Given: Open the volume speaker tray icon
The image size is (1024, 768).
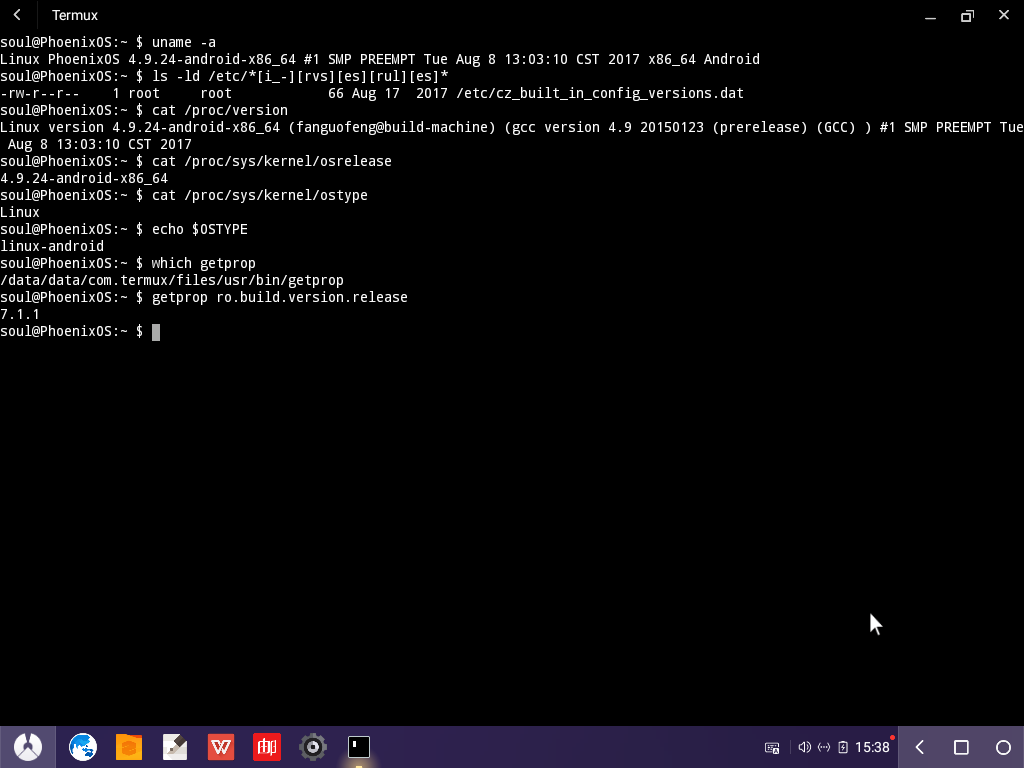Looking at the screenshot, I should coord(805,747).
